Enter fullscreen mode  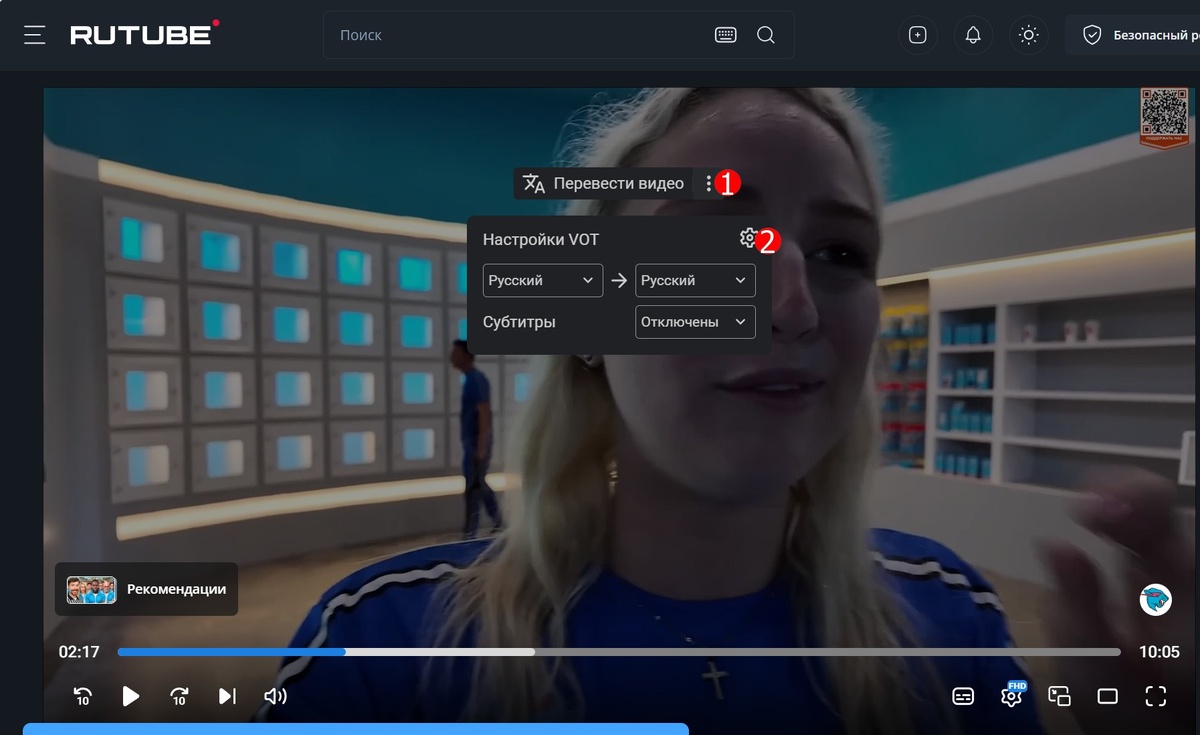point(1155,696)
